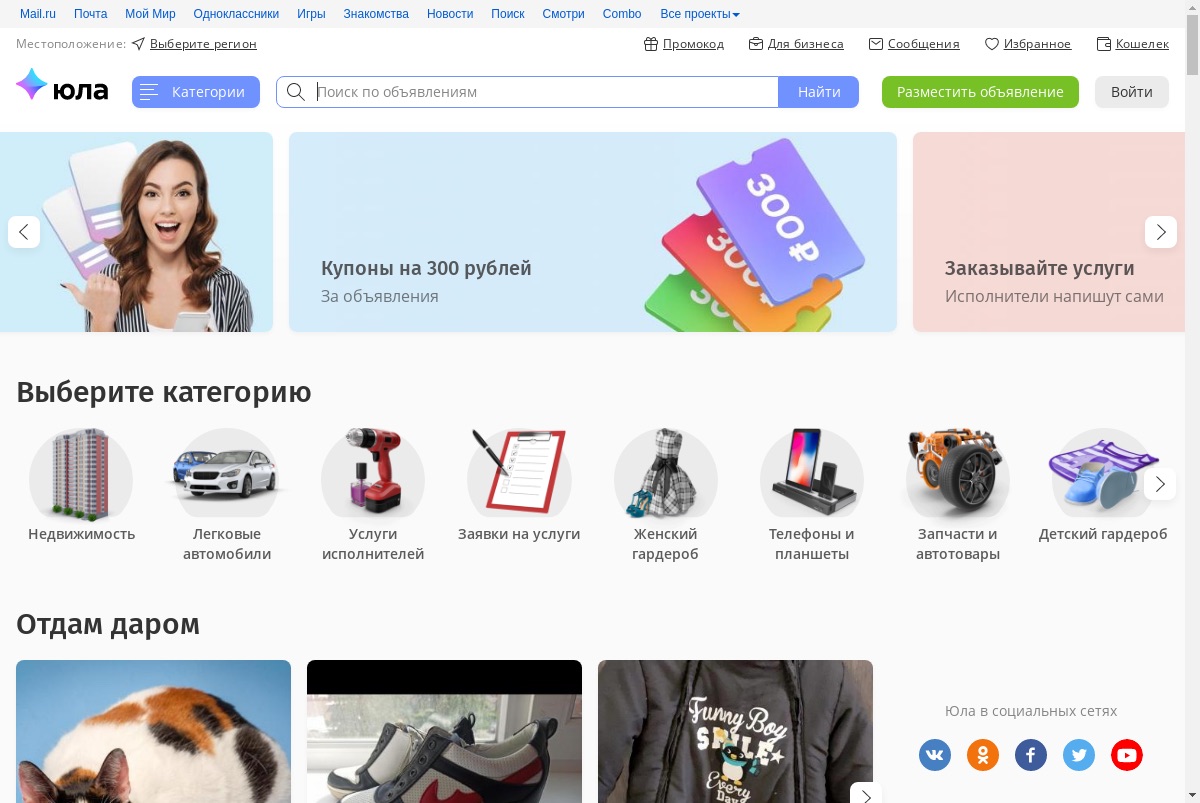
Task: Open Поиск in top bar
Action: (x=508, y=14)
